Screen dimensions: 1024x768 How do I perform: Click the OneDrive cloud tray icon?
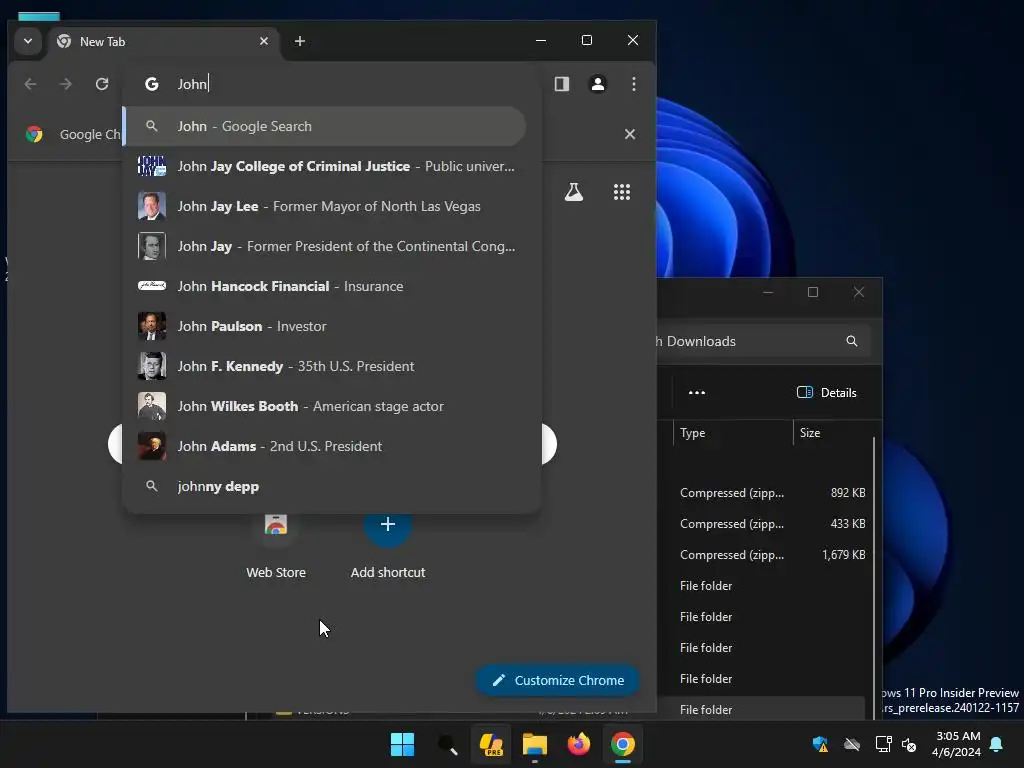852,744
